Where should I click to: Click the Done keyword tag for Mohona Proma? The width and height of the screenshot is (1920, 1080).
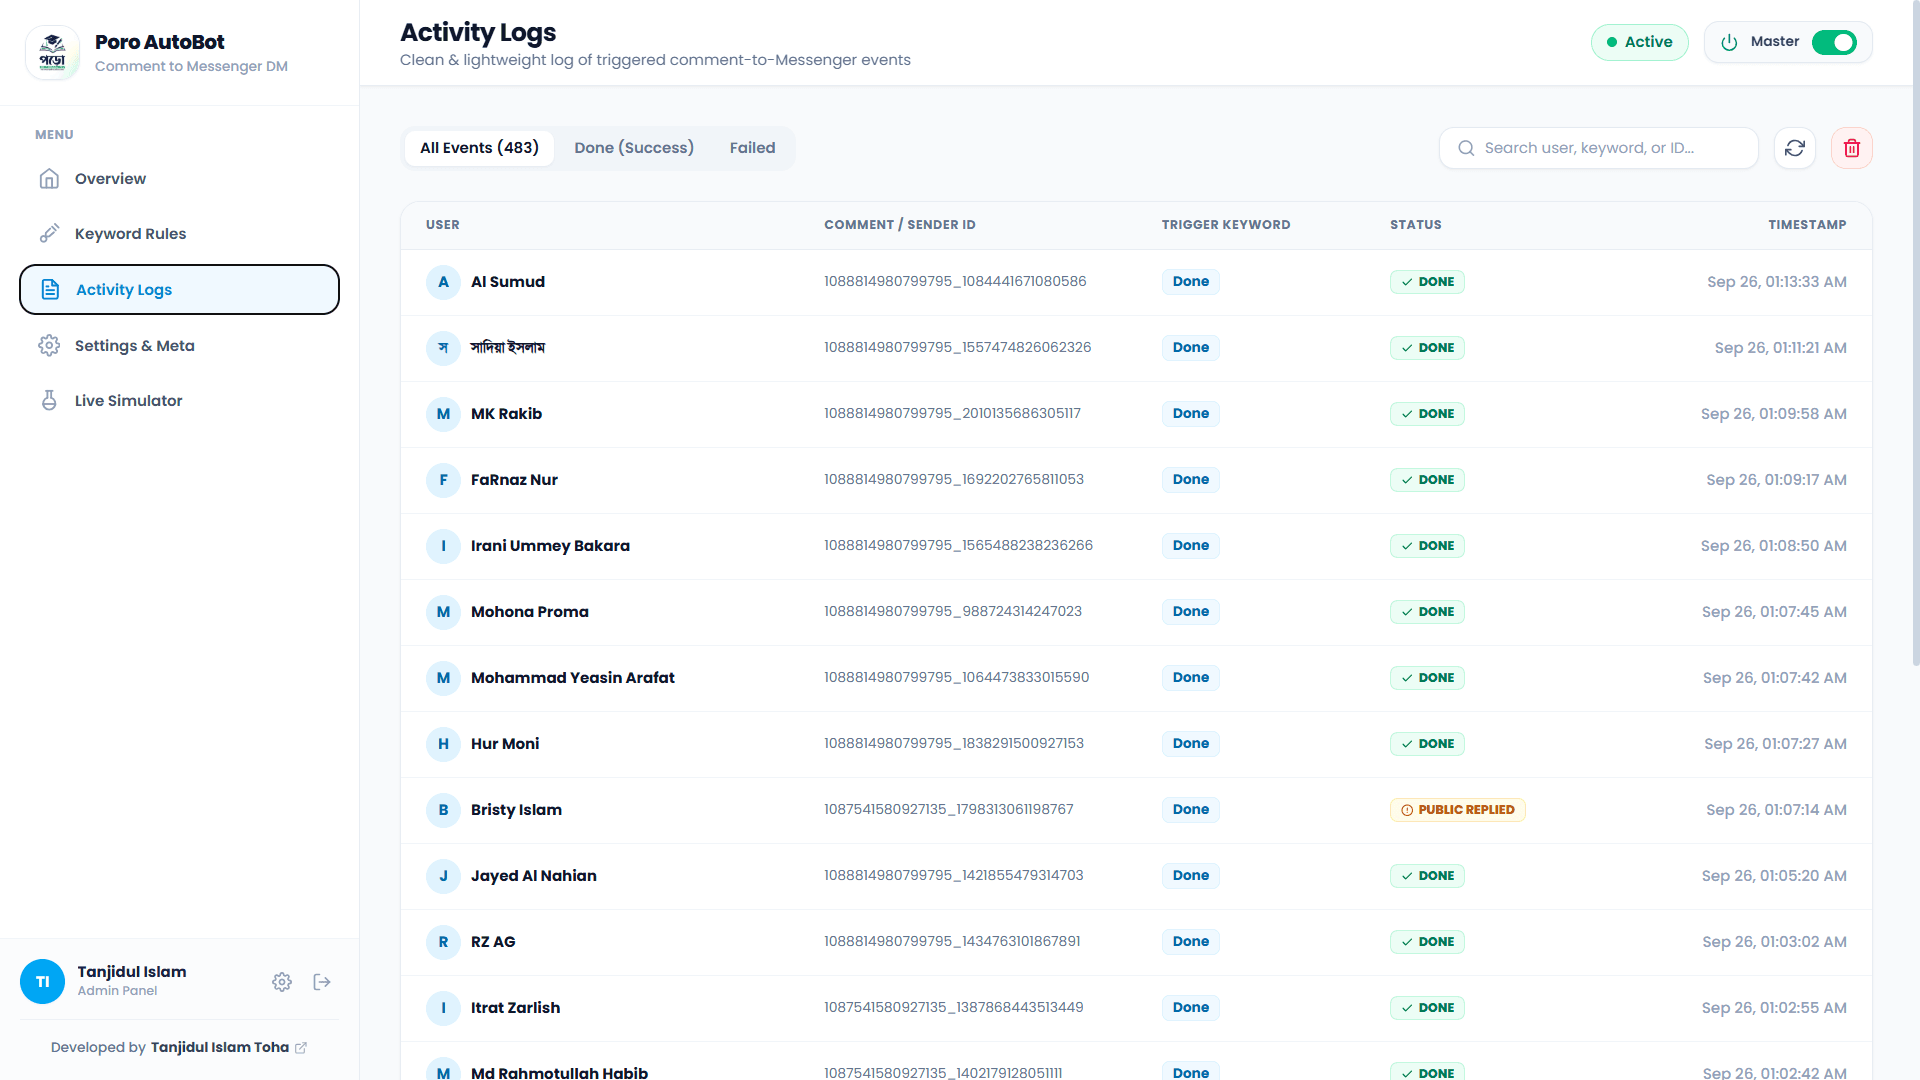(1191, 612)
